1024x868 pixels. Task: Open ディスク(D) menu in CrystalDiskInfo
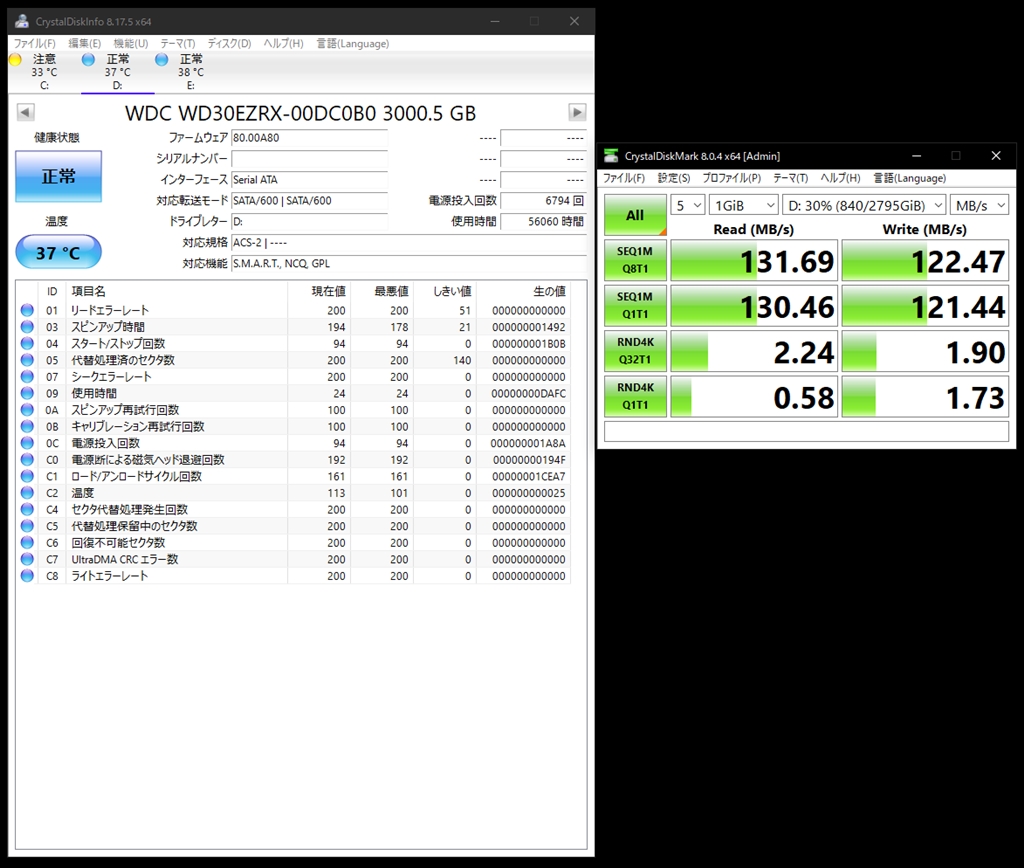[229, 43]
